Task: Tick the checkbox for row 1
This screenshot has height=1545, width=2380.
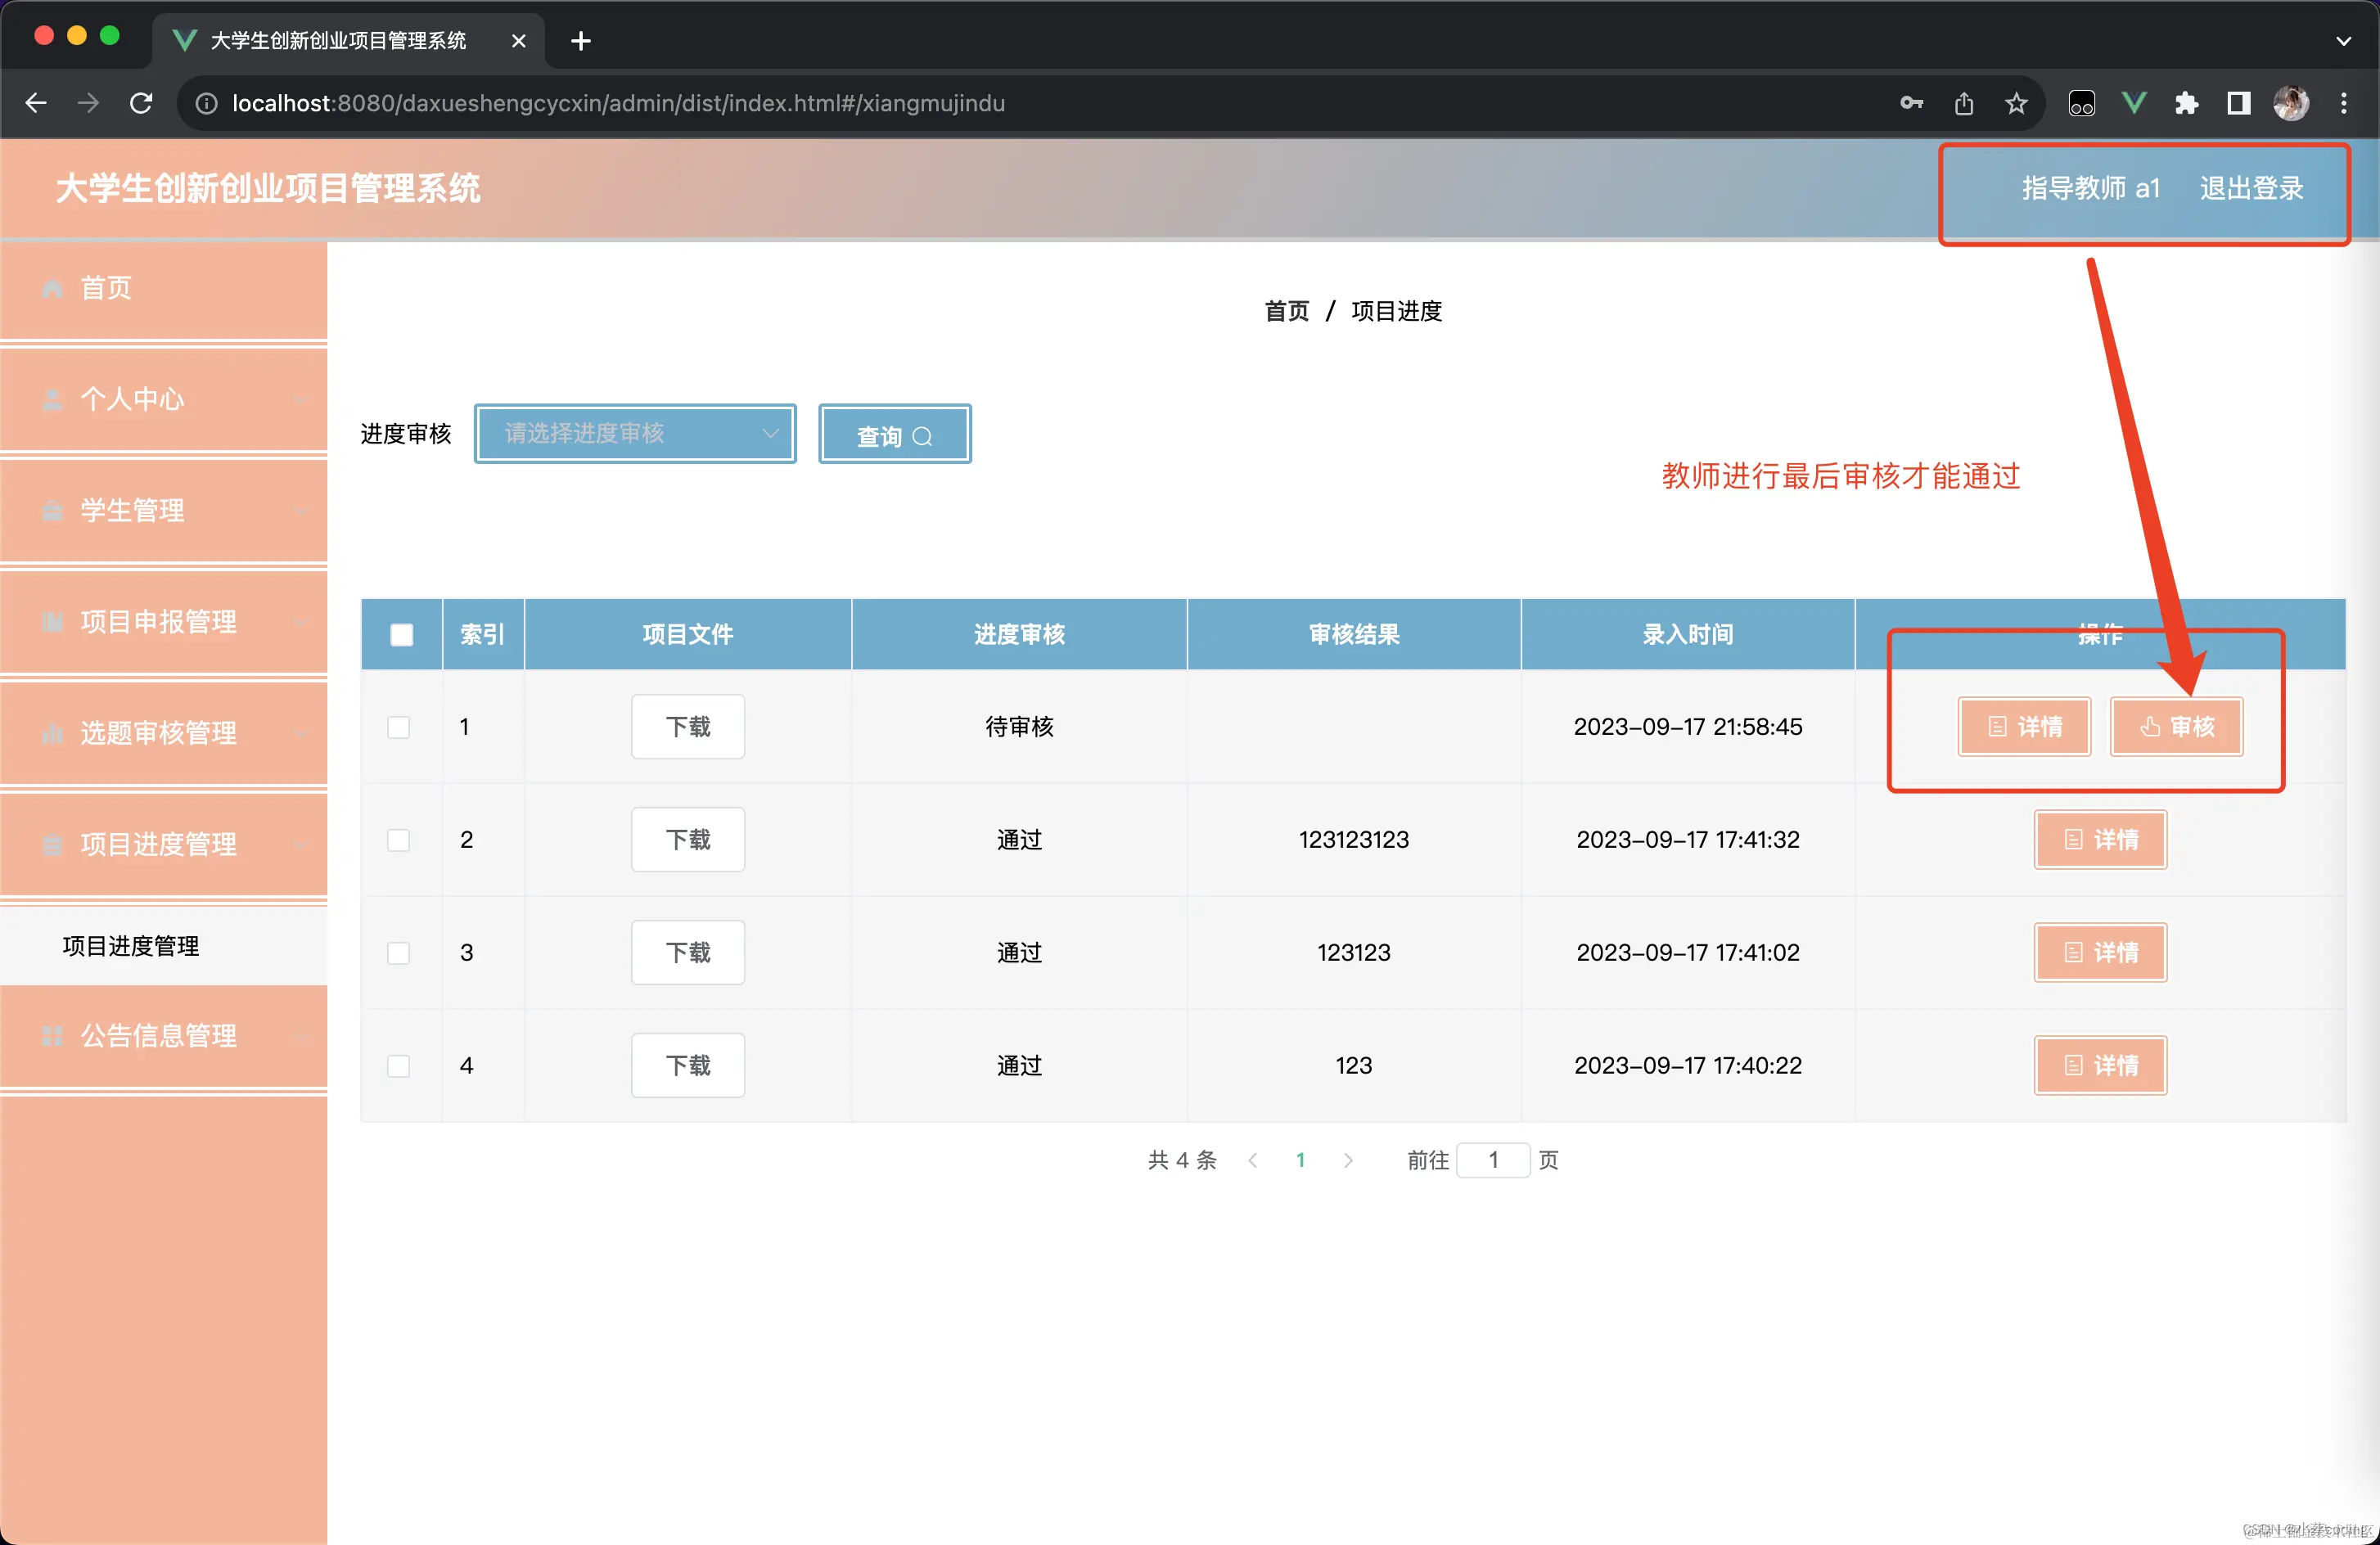Action: tap(399, 727)
